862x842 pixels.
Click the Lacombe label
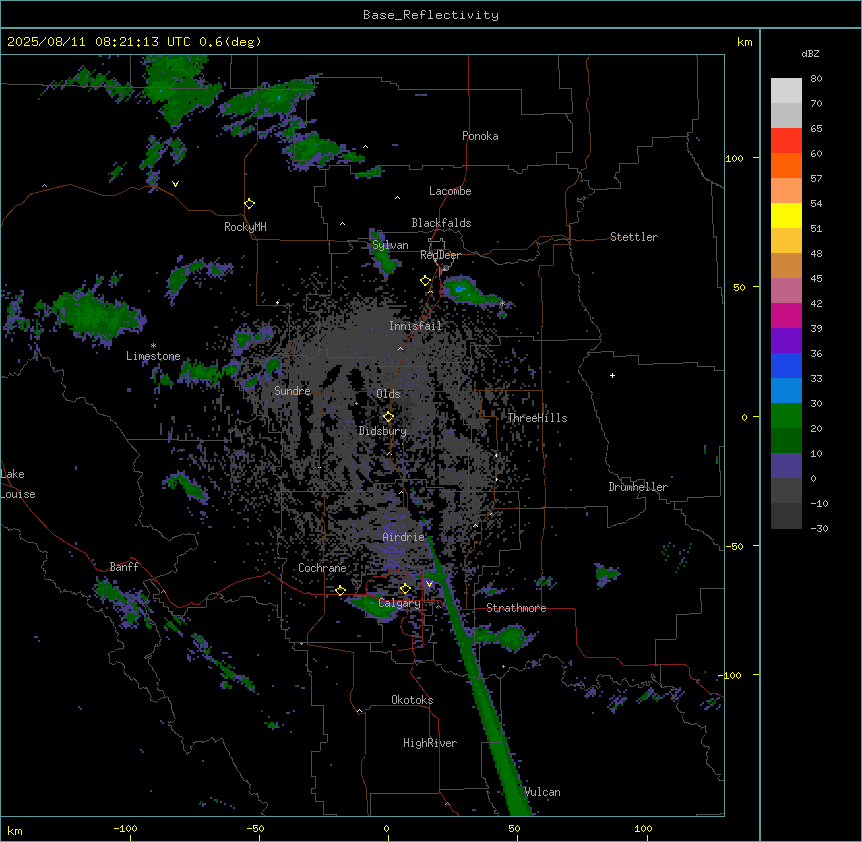pos(450,191)
